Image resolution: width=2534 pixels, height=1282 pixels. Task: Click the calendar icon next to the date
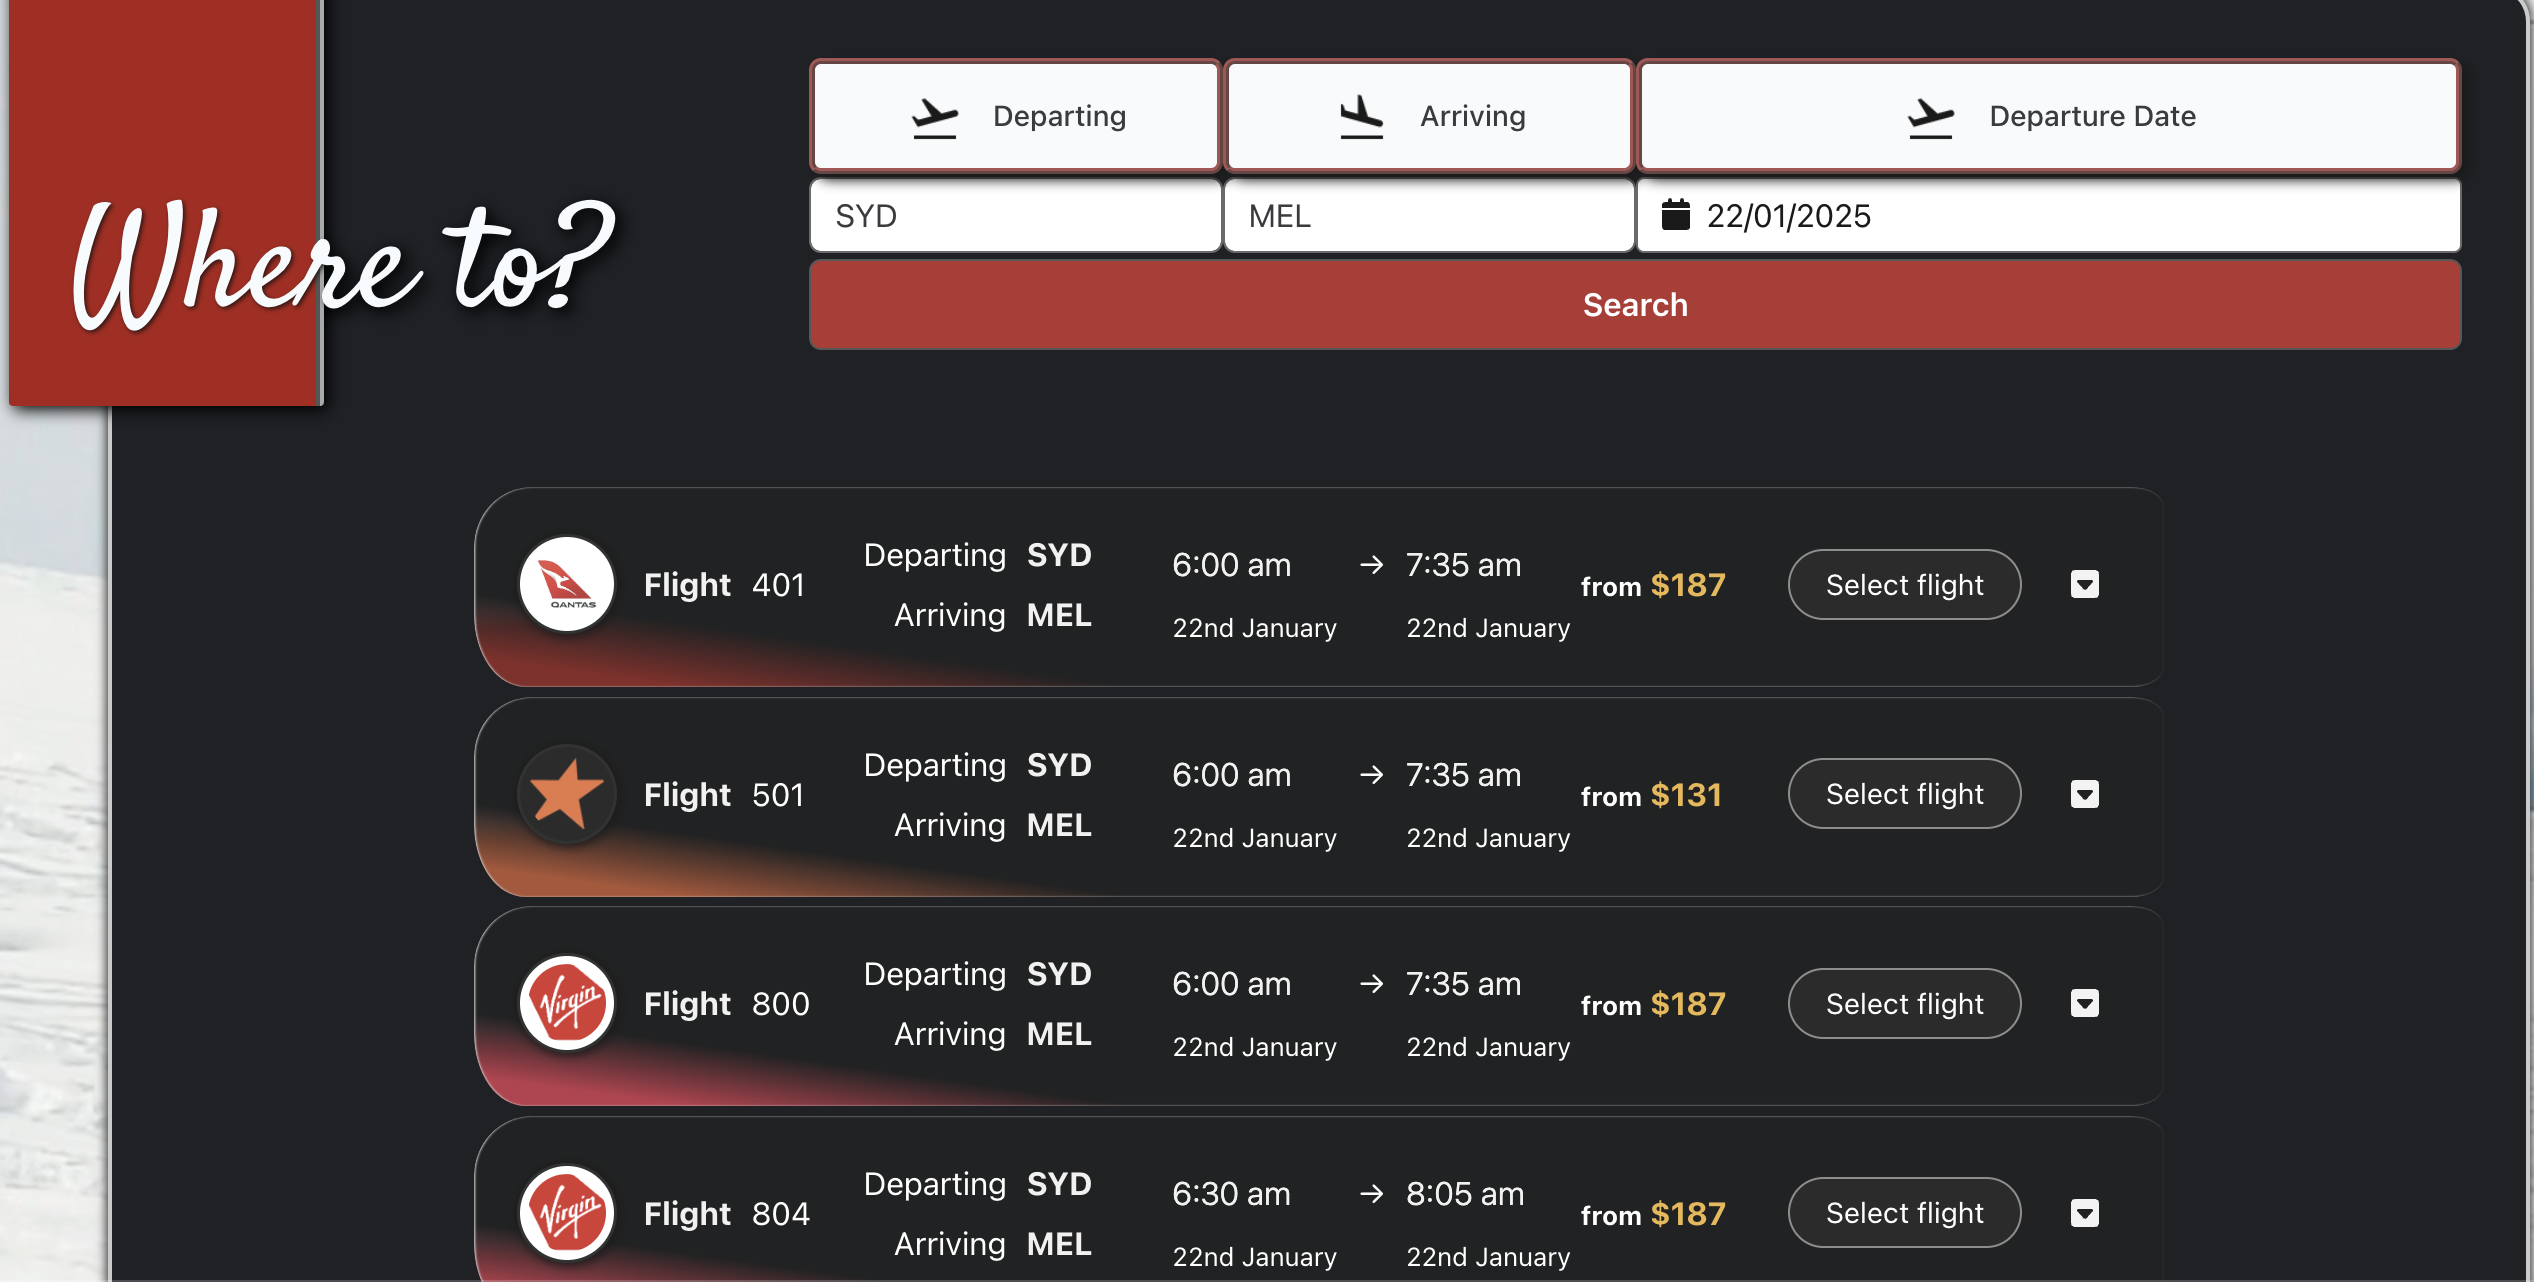click(1676, 215)
